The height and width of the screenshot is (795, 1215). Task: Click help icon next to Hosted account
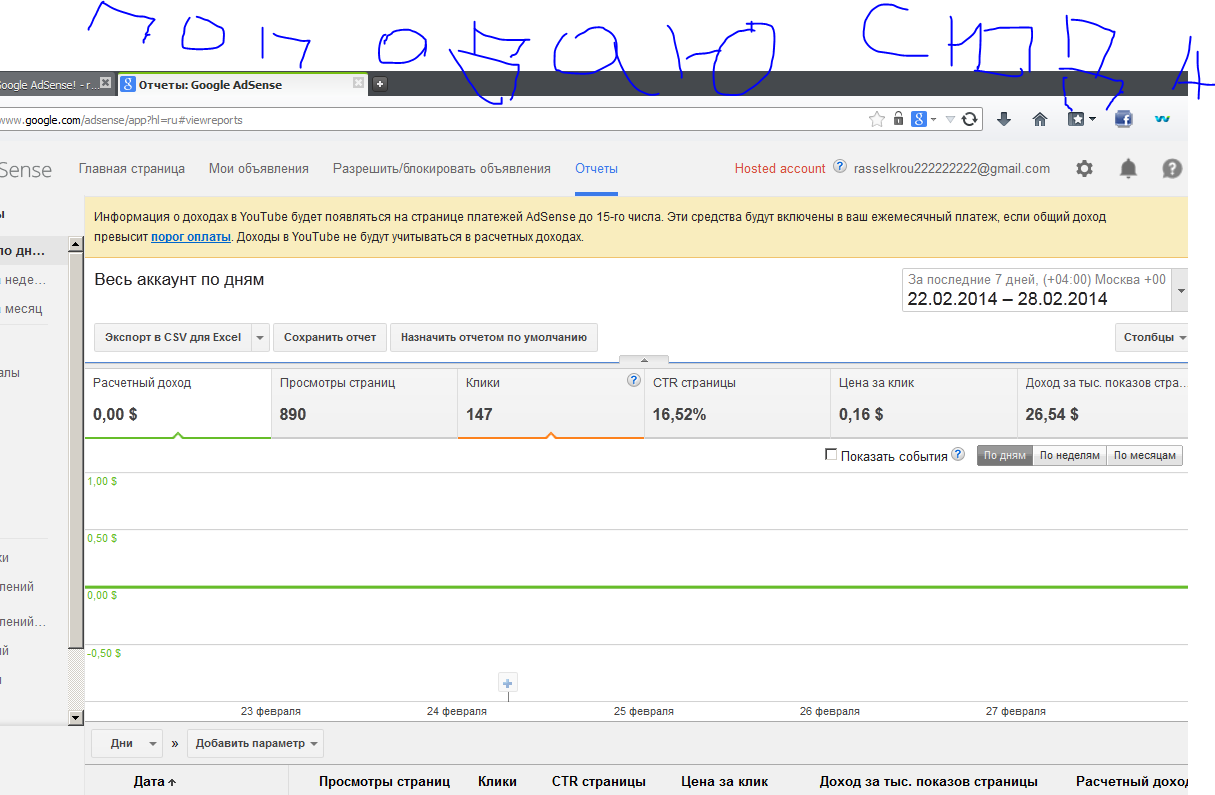click(x=840, y=167)
